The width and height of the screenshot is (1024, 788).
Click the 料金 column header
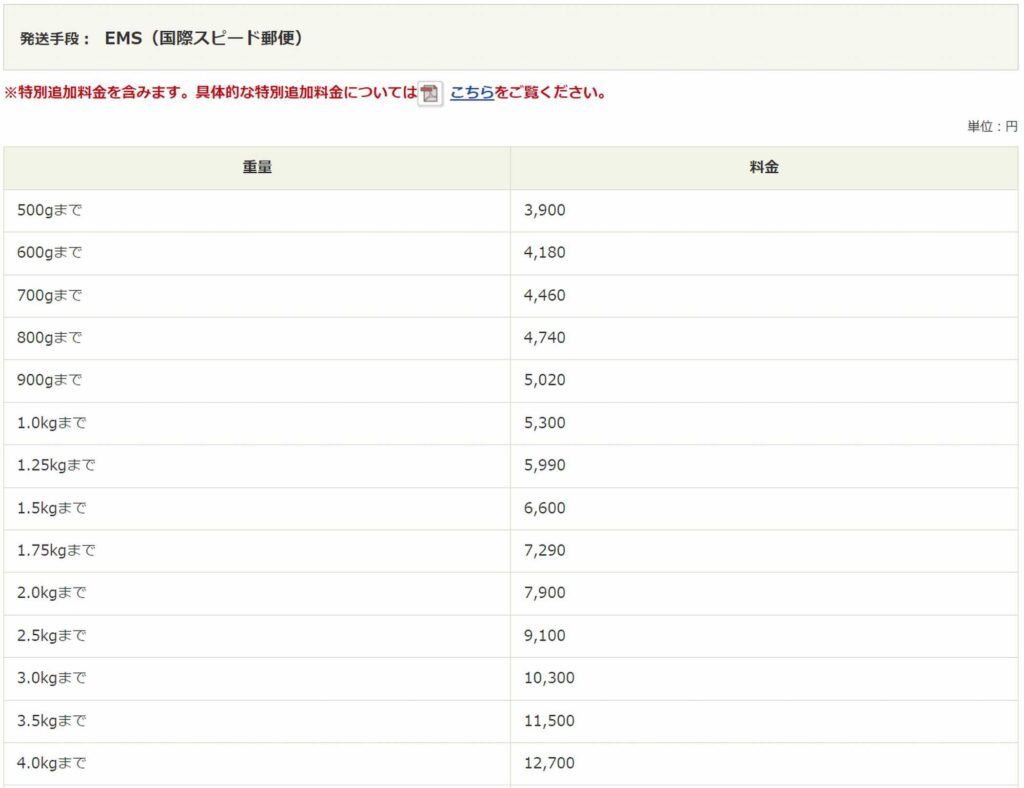[x=764, y=168]
